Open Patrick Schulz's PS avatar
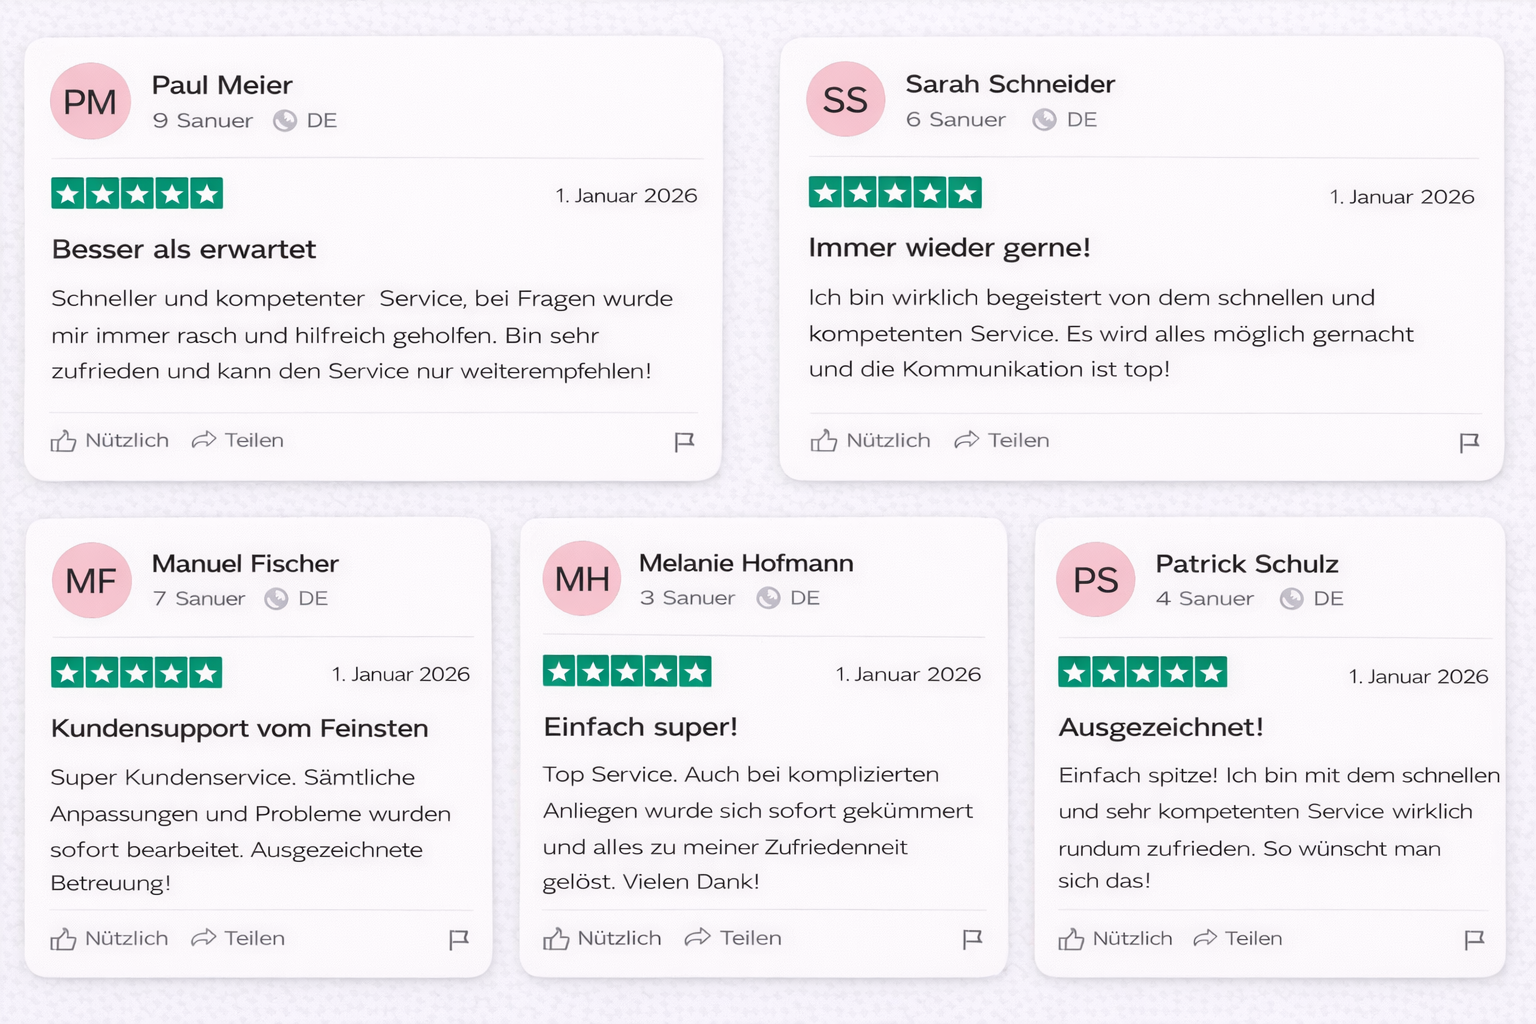 point(1095,580)
